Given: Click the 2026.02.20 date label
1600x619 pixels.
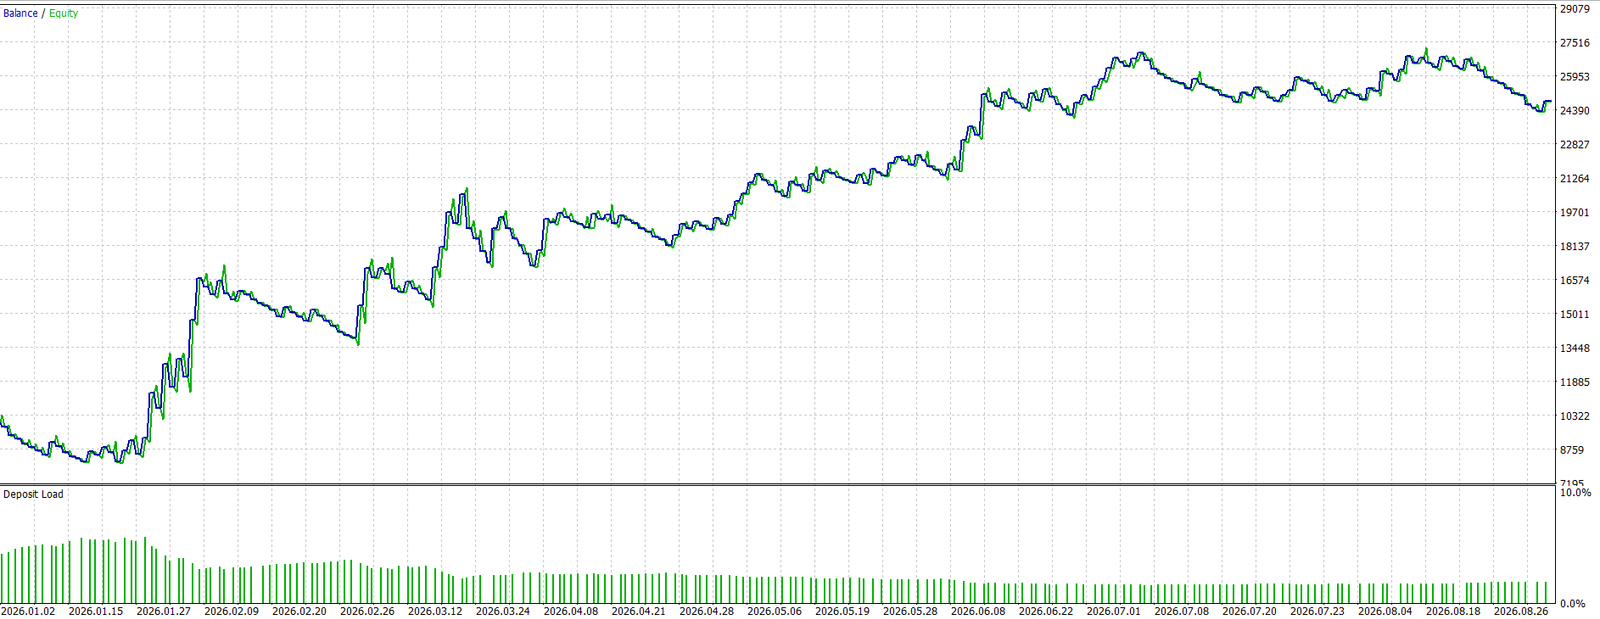Looking at the screenshot, I should [x=300, y=611].
